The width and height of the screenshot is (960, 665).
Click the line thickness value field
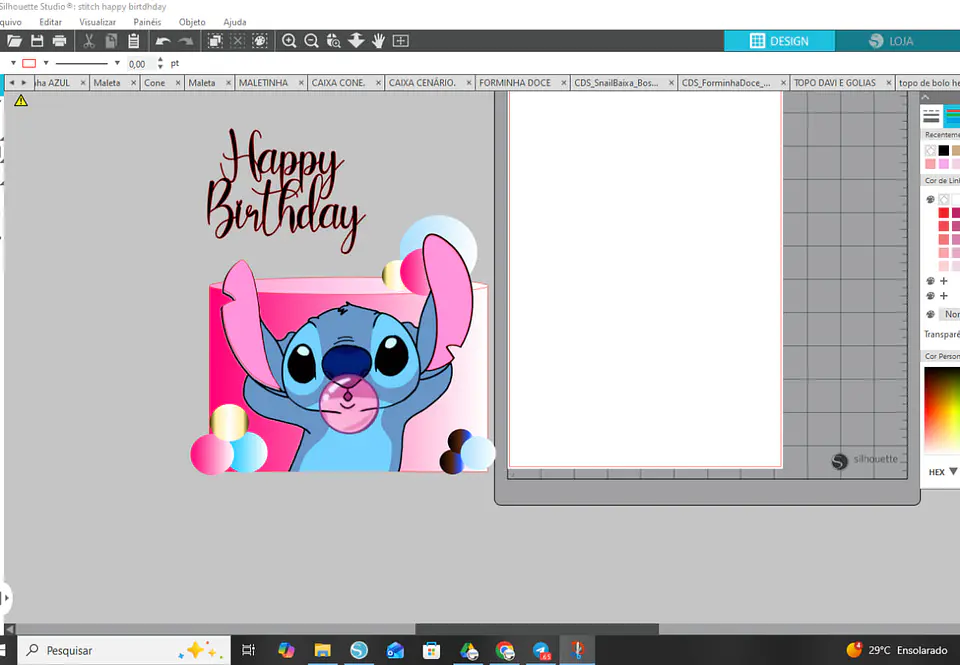point(140,64)
